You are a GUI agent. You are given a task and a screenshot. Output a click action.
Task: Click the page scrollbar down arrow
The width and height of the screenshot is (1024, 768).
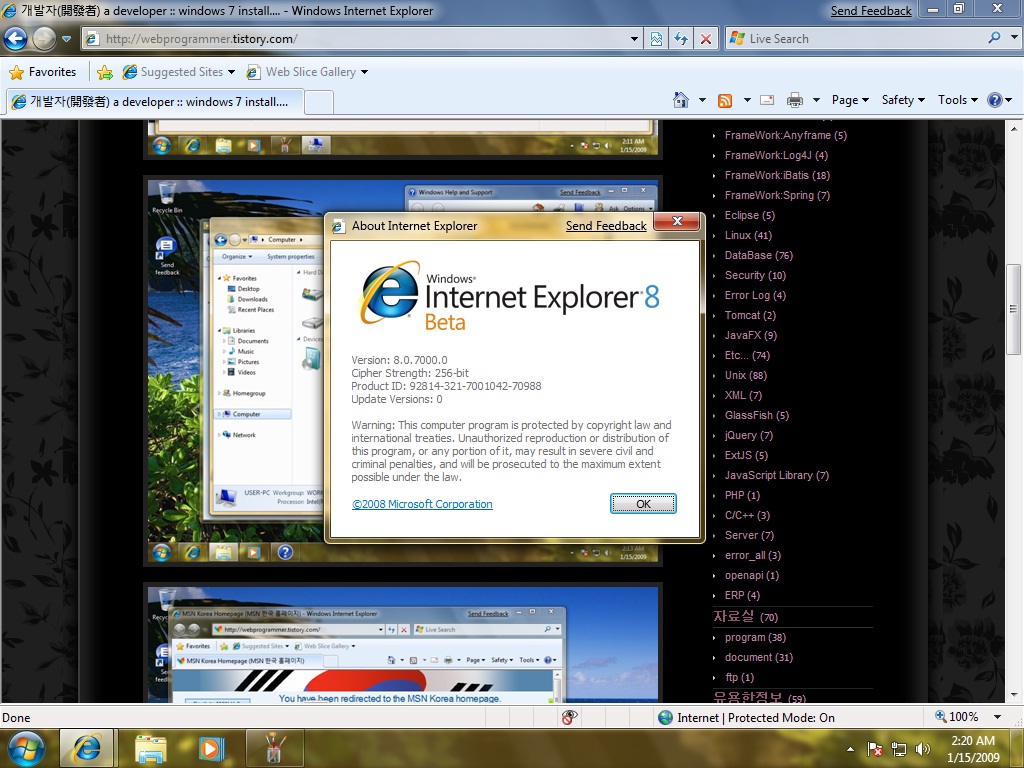pos(1014,694)
